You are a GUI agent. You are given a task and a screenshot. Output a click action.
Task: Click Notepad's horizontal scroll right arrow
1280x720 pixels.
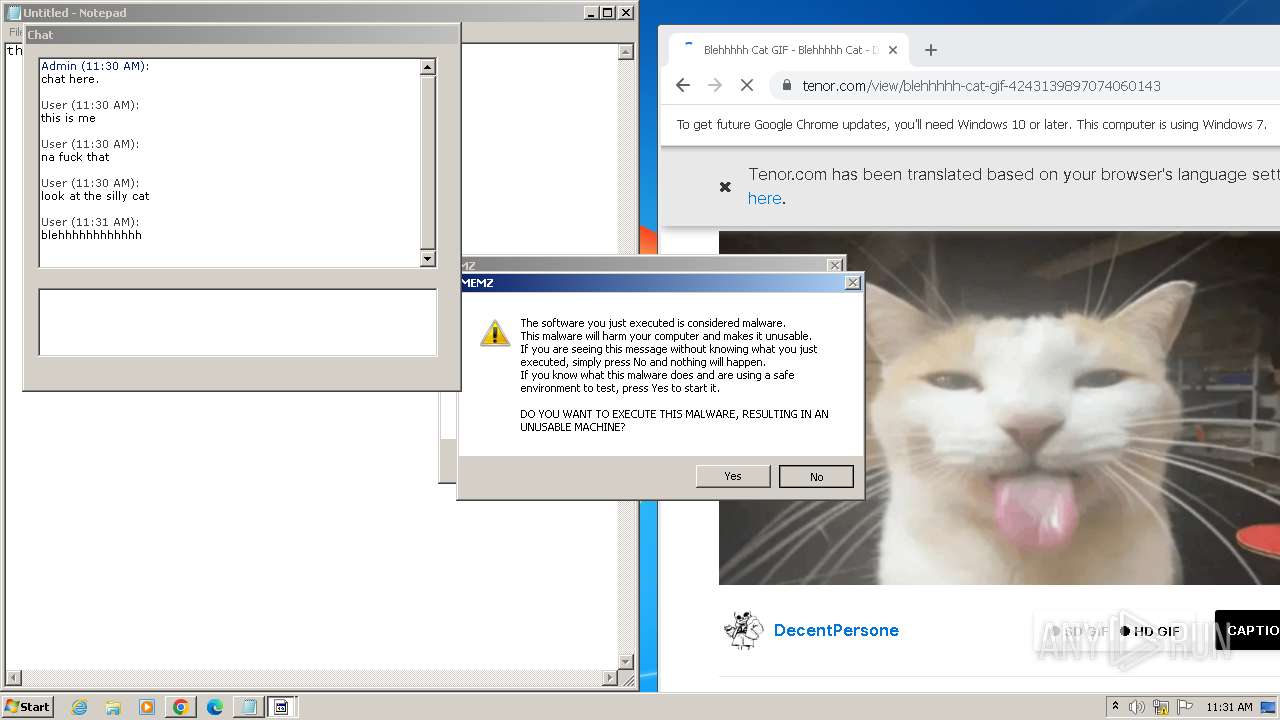pos(610,678)
